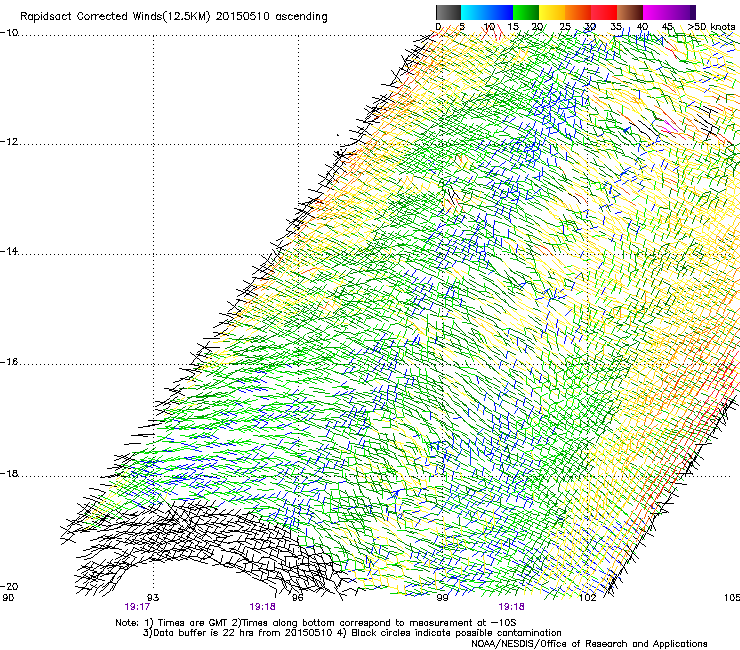Click the gray 0-5 knots color swatch
This screenshot has width=740, height=650.
click(x=448, y=12)
